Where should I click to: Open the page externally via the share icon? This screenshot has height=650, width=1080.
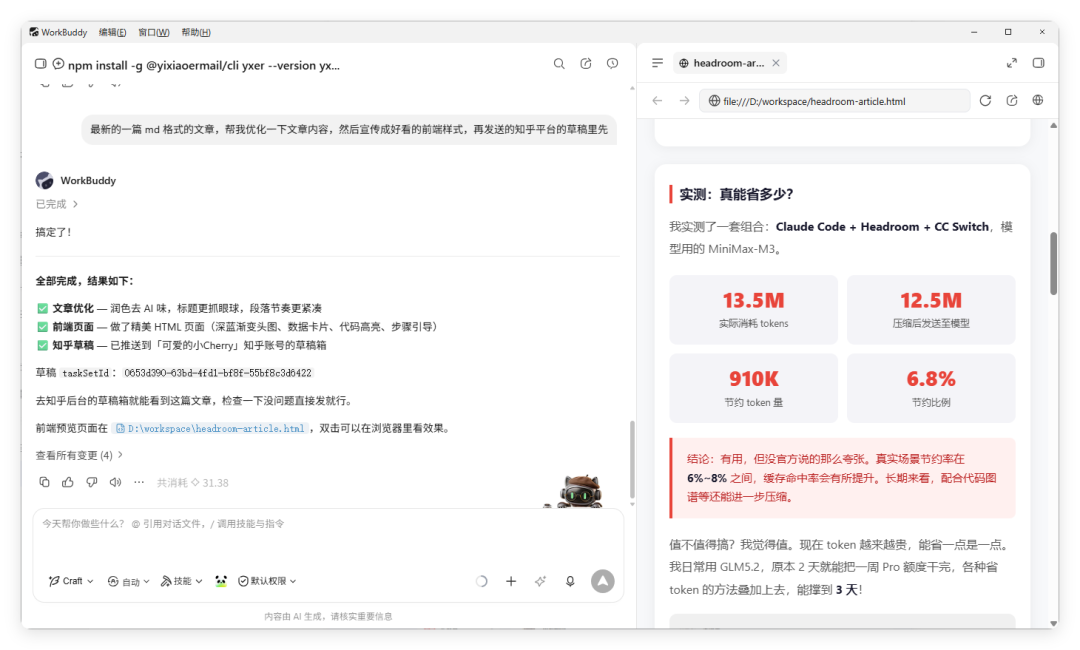1012,101
